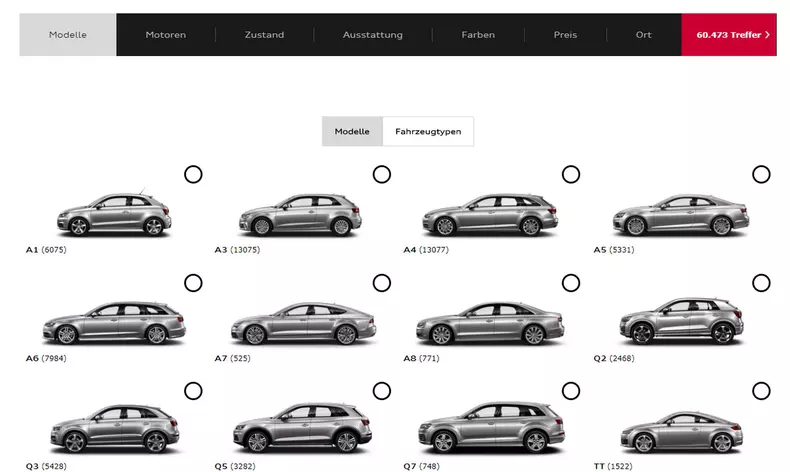Click the TT car image

point(681,432)
